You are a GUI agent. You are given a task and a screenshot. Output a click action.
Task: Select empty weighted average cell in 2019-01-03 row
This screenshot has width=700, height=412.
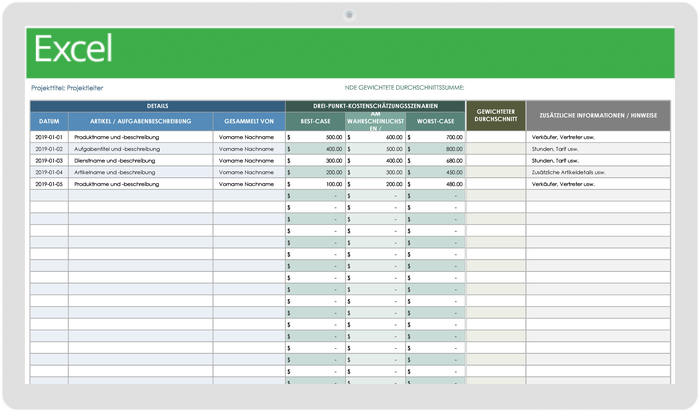coord(496,161)
